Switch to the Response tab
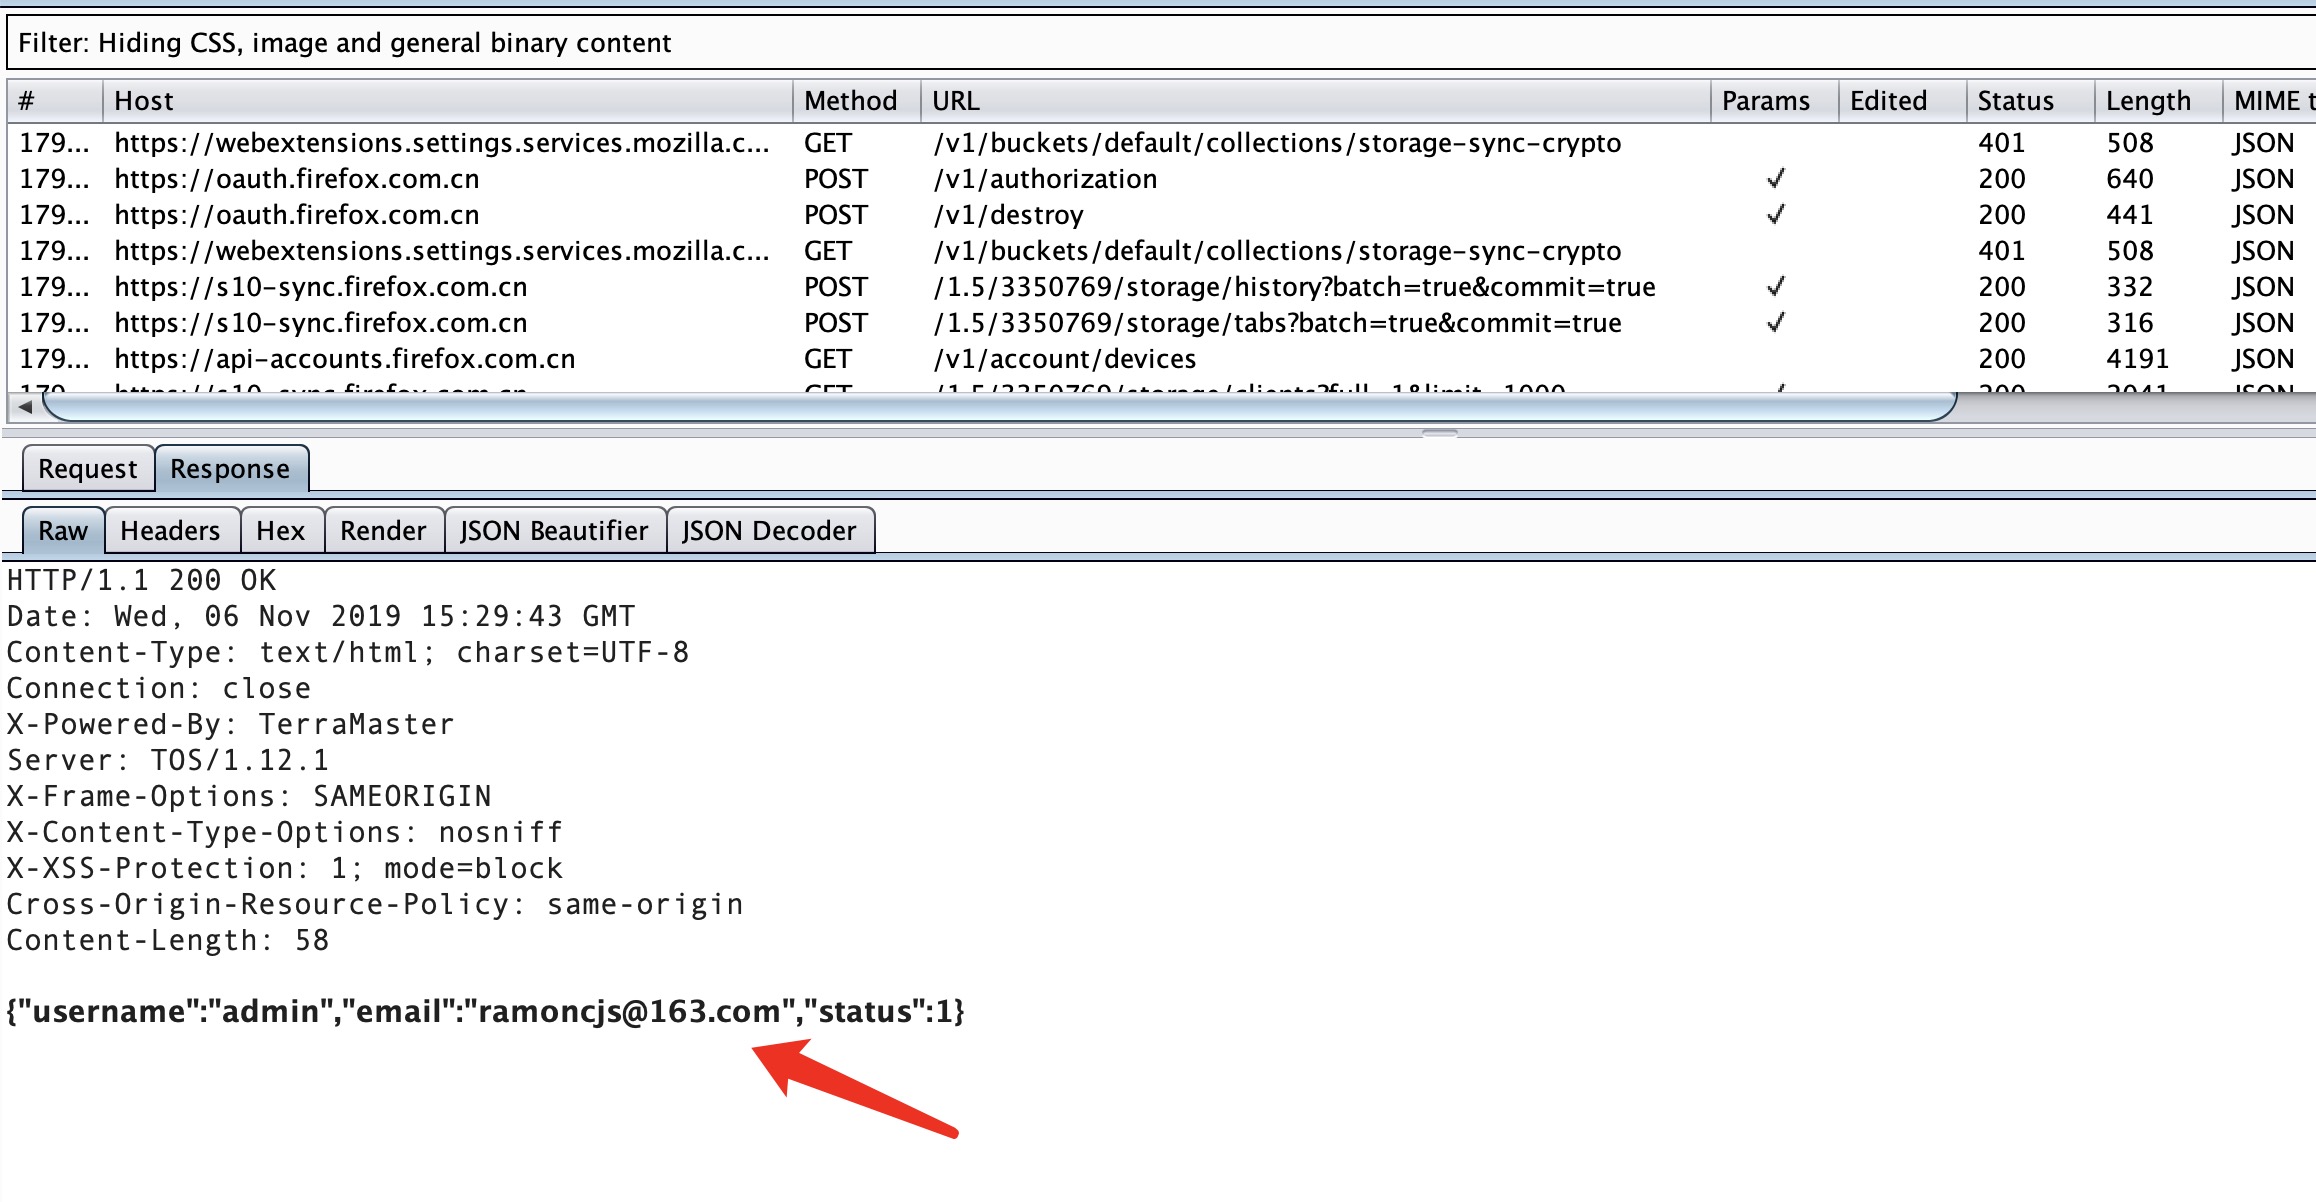 coord(231,469)
